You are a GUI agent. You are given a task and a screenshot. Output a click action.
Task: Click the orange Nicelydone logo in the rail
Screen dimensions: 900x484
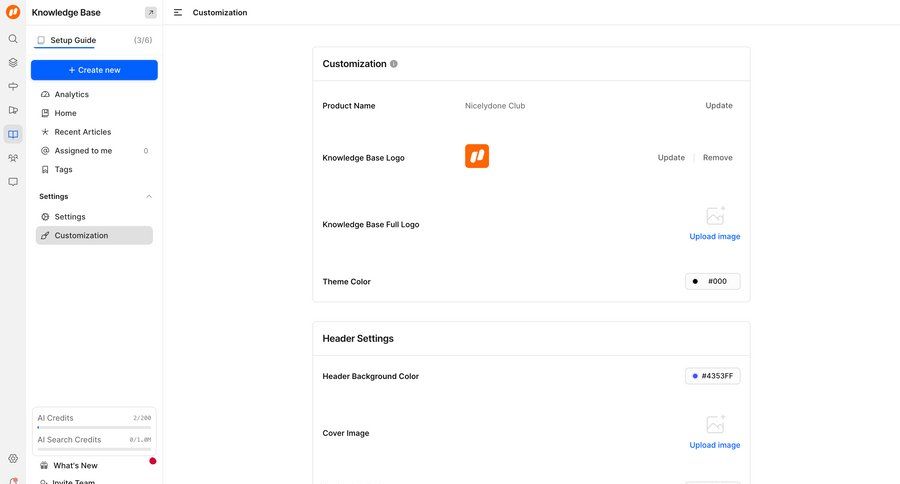click(13, 12)
